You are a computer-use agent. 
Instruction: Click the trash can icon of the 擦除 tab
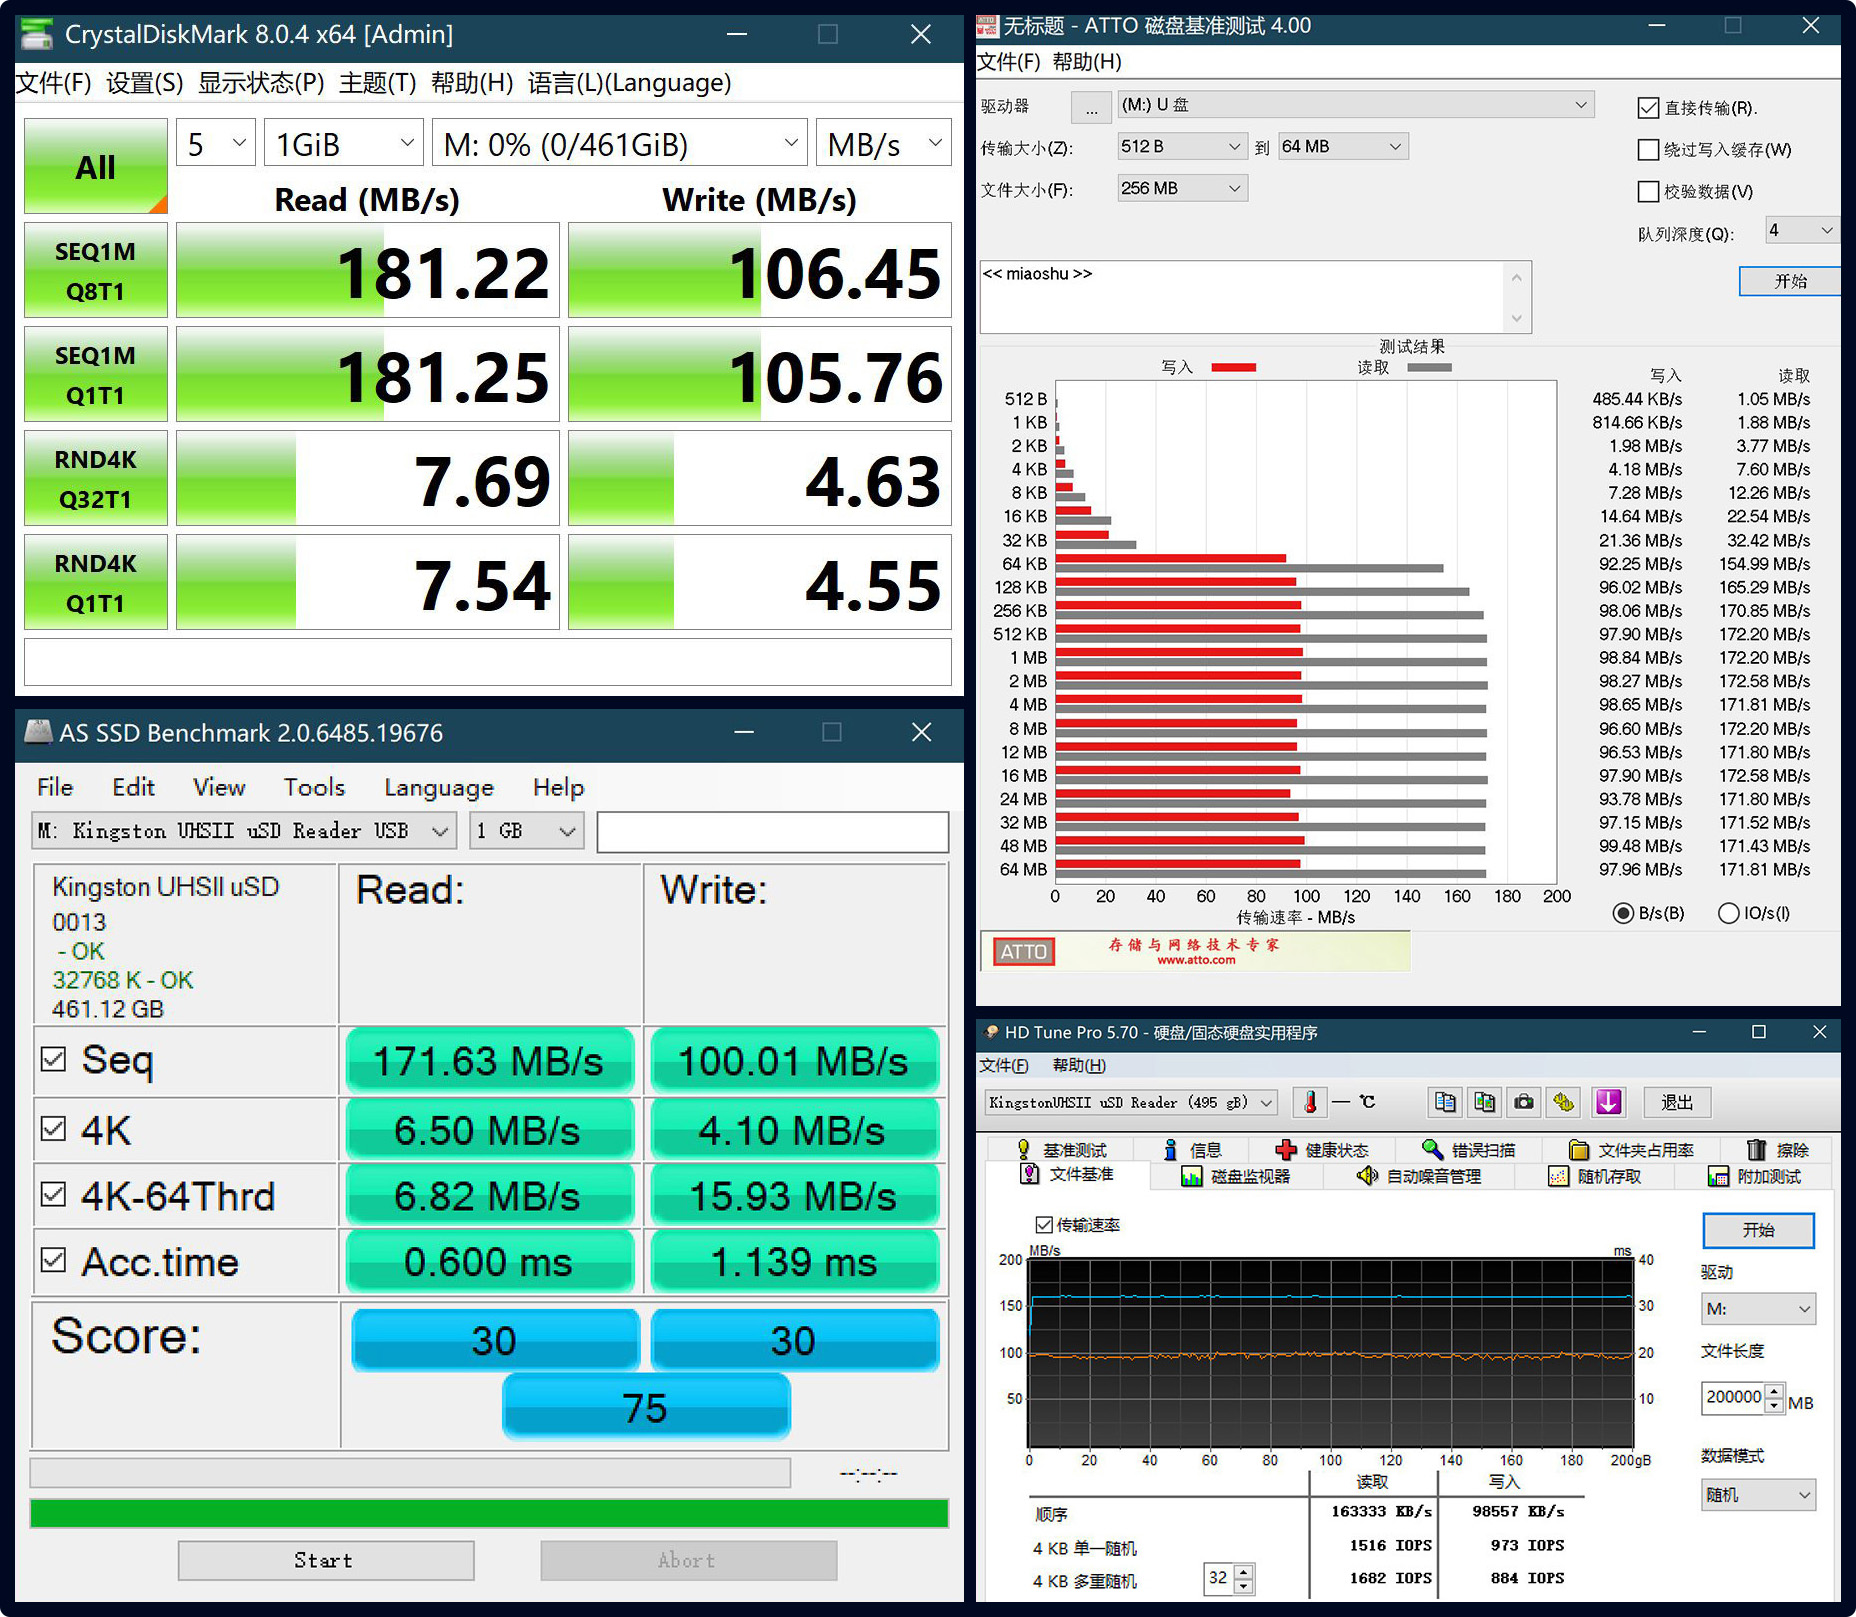(1756, 1150)
